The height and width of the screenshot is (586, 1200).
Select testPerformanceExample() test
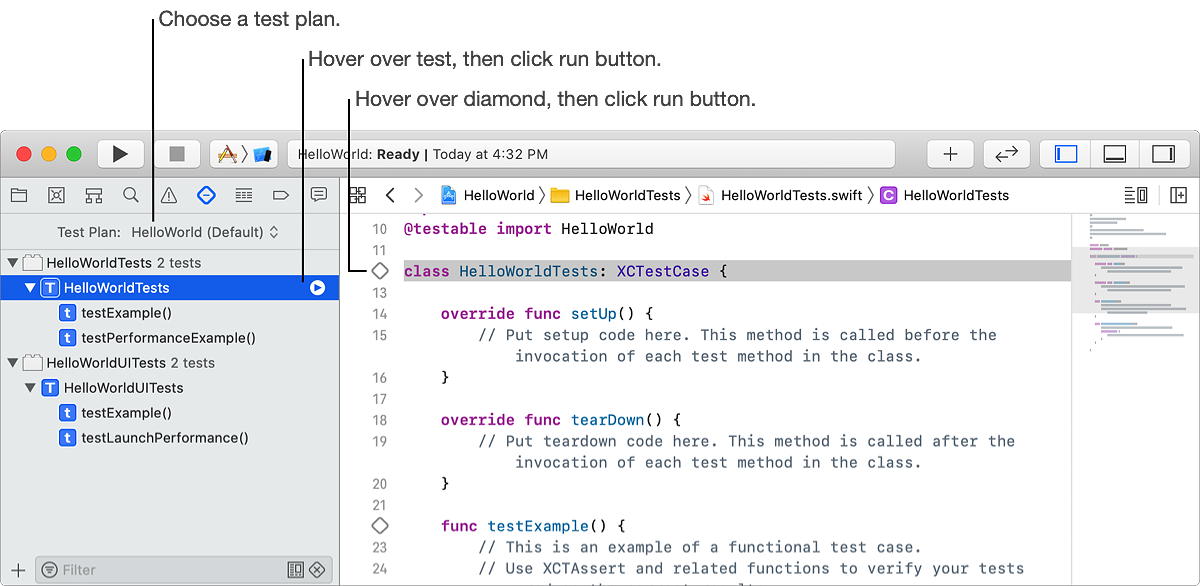tap(170, 338)
